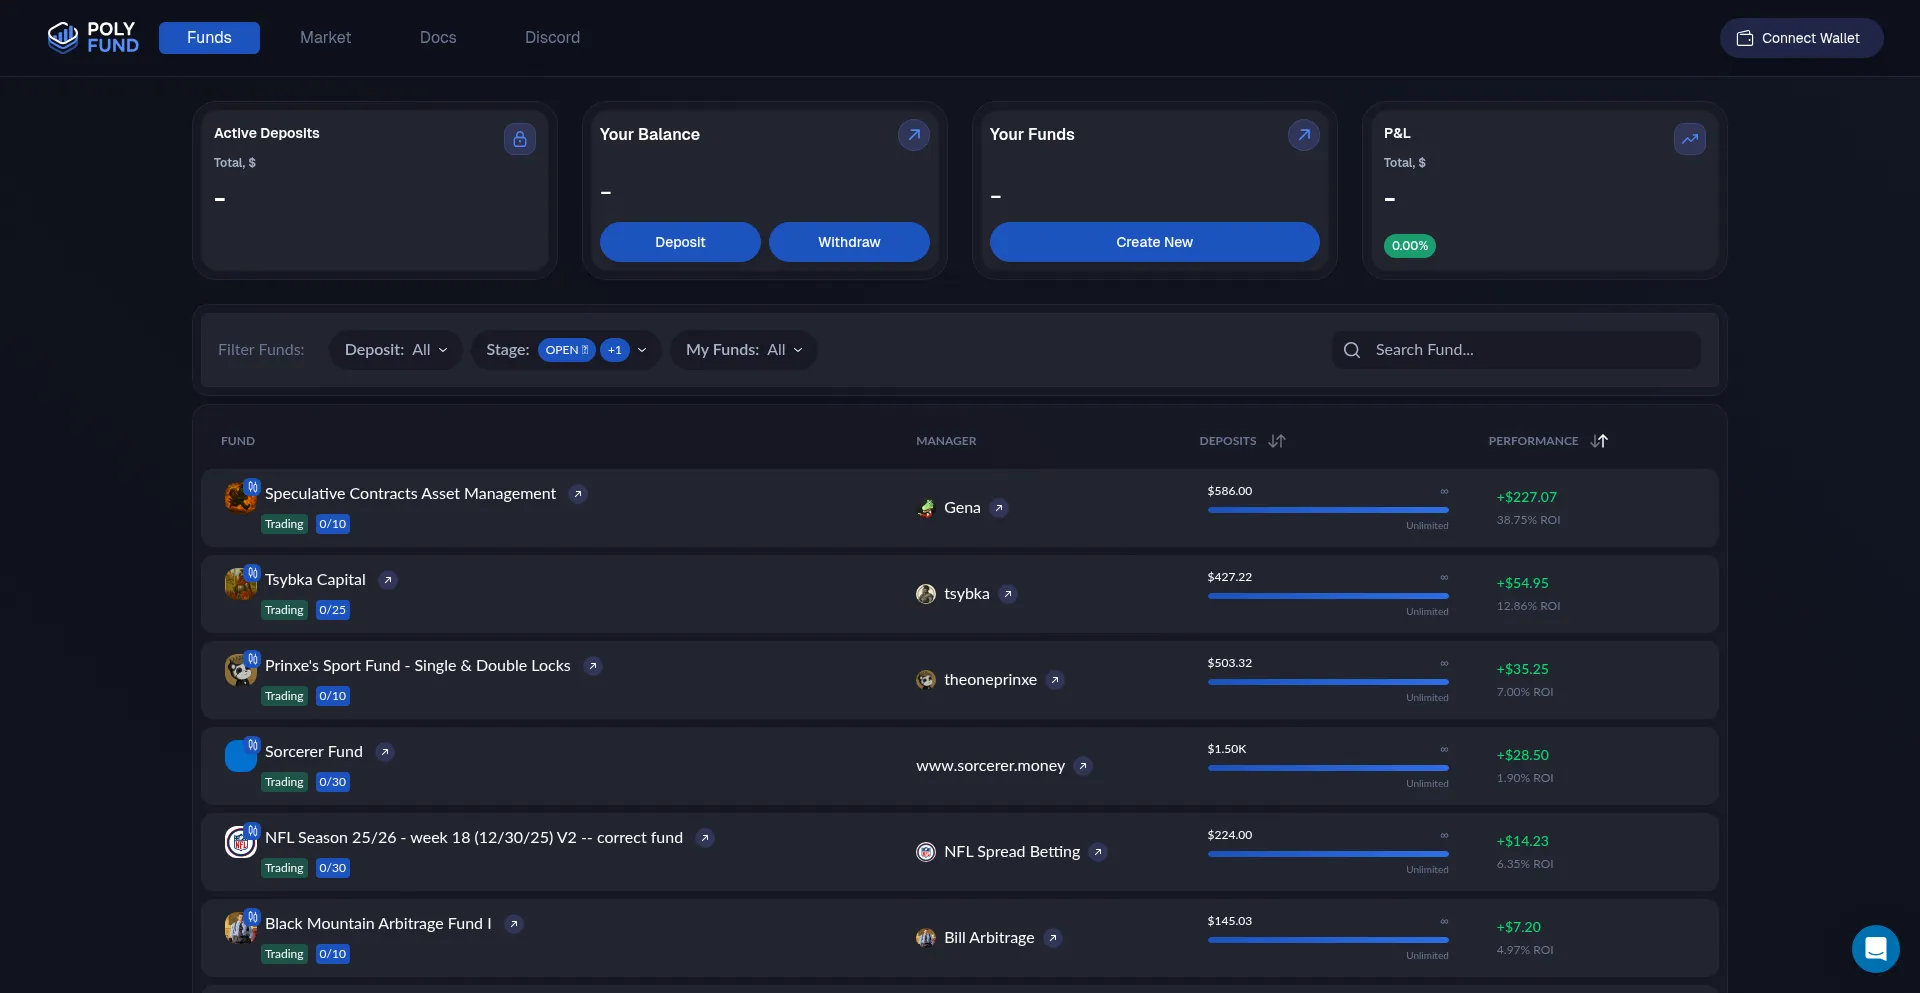
Task: Toggle sorting by Deposits column
Action: (x=1277, y=441)
